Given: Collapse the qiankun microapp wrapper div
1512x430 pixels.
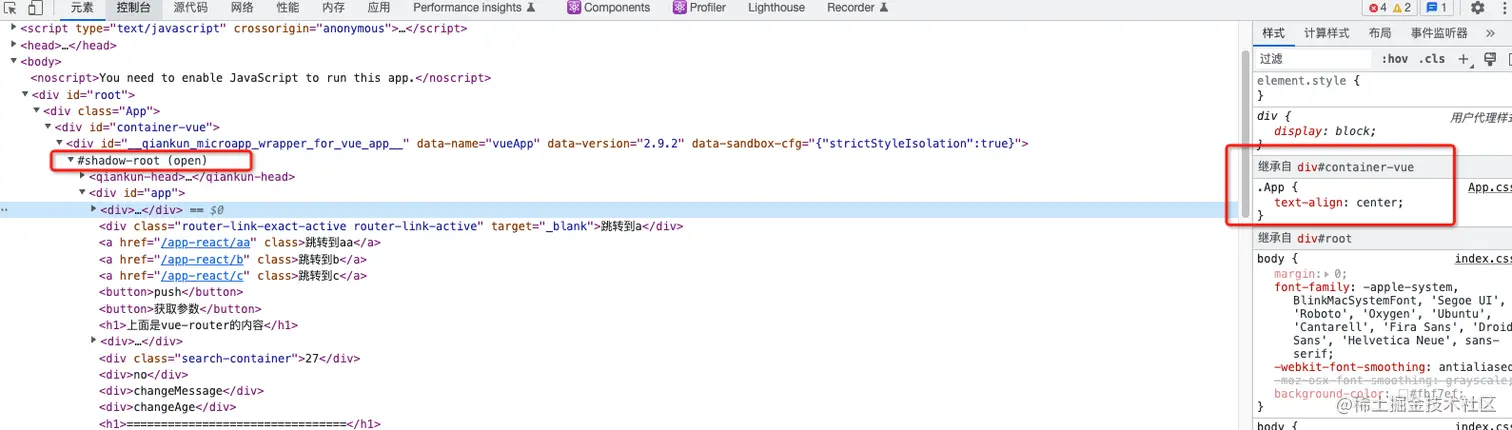Looking at the screenshot, I should coord(59,143).
